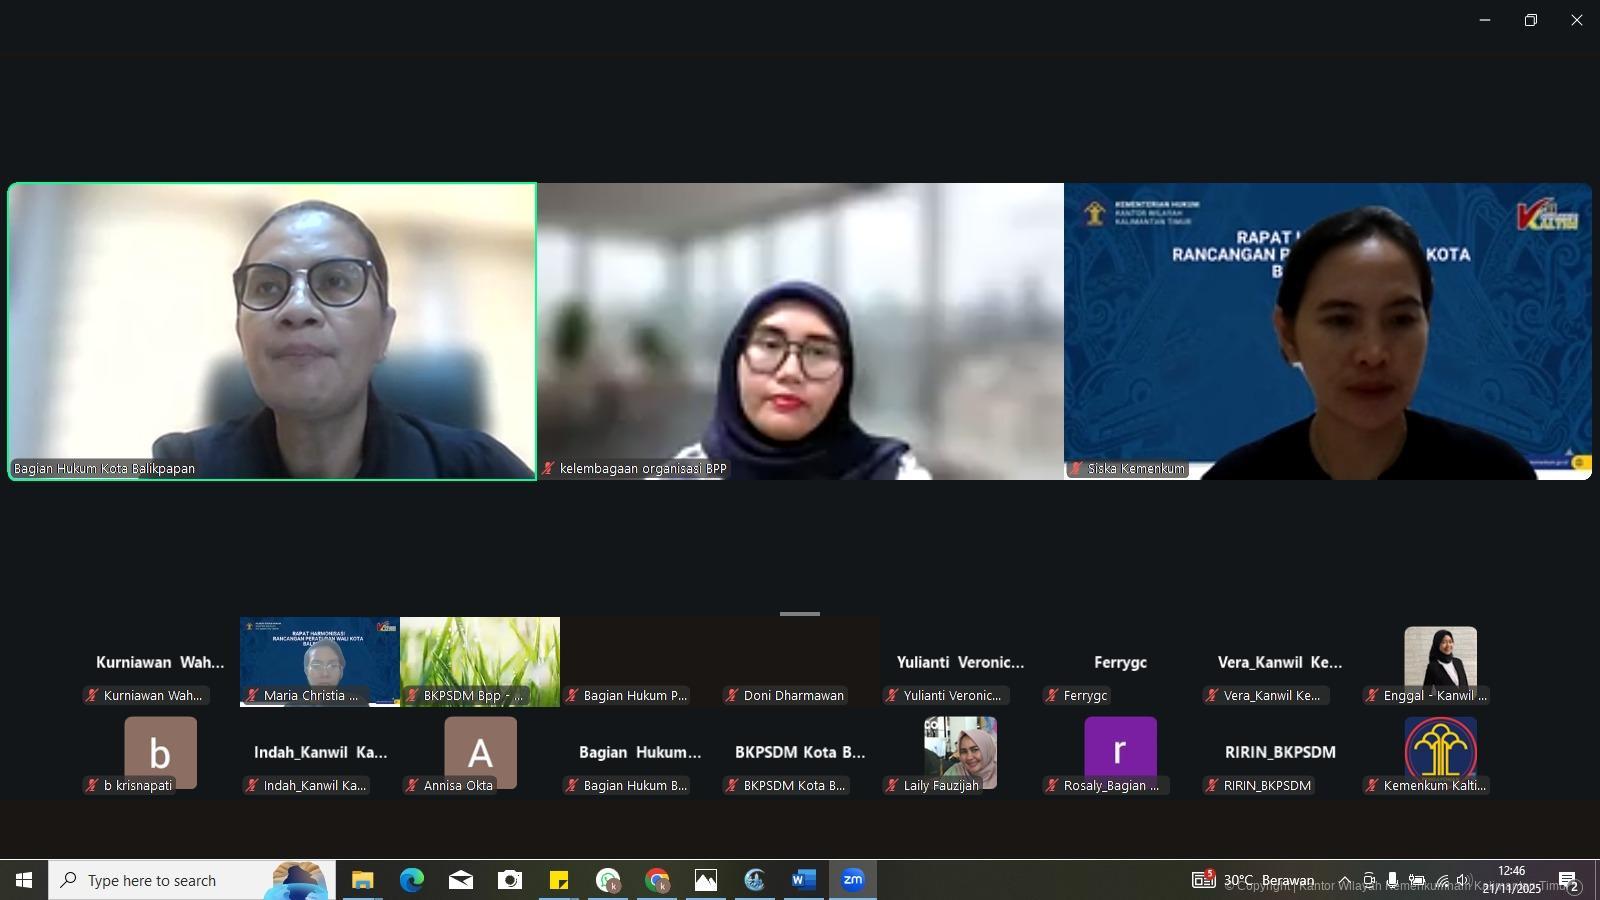The width and height of the screenshot is (1600, 900).
Task: Open the Wi-Fi network tray icon
Action: point(1441,880)
